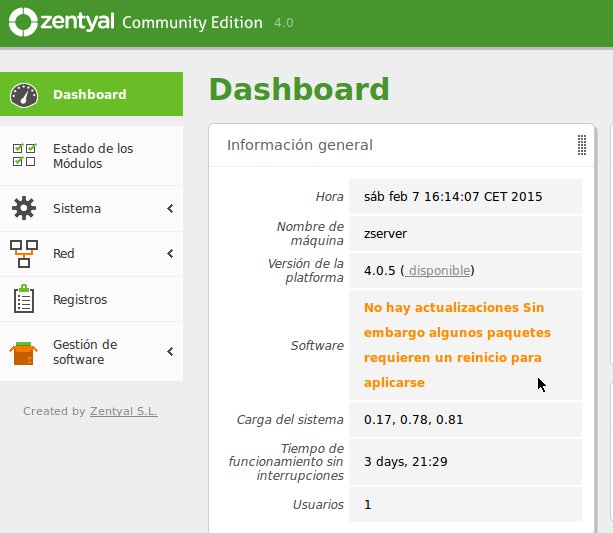The height and width of the screenshot is (533, 613).
Task: Click the 'Usuarios' label
Action: tap(318, 505)
